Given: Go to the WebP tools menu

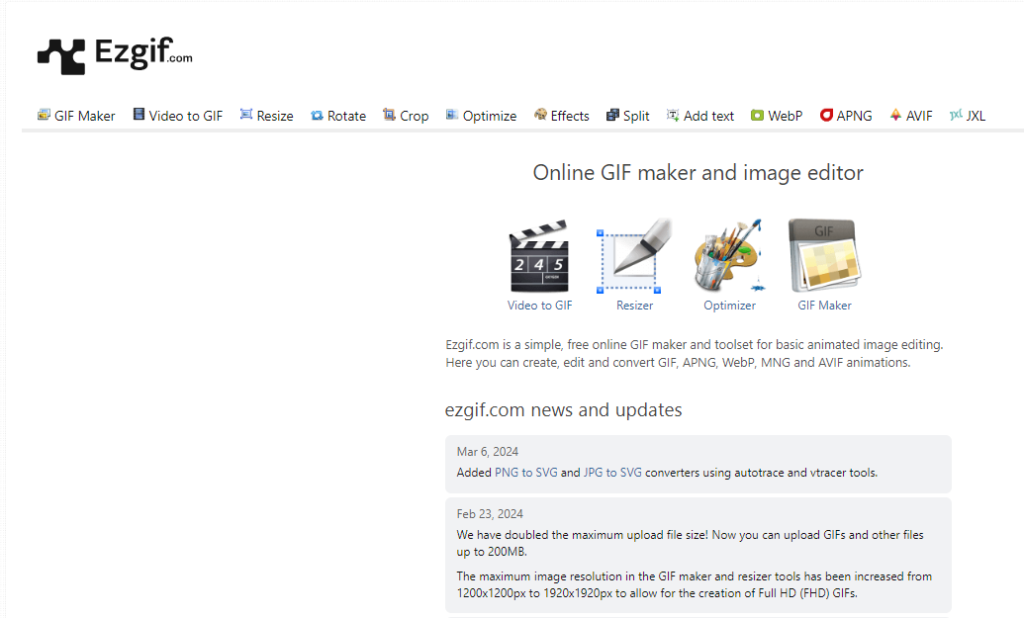Looking at the screenshot, I should point(777,116).
